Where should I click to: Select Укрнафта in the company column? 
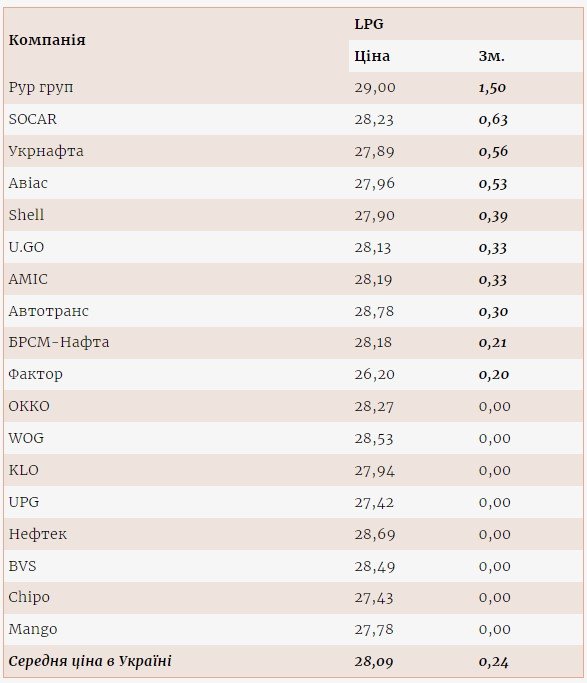coord(46,151)
